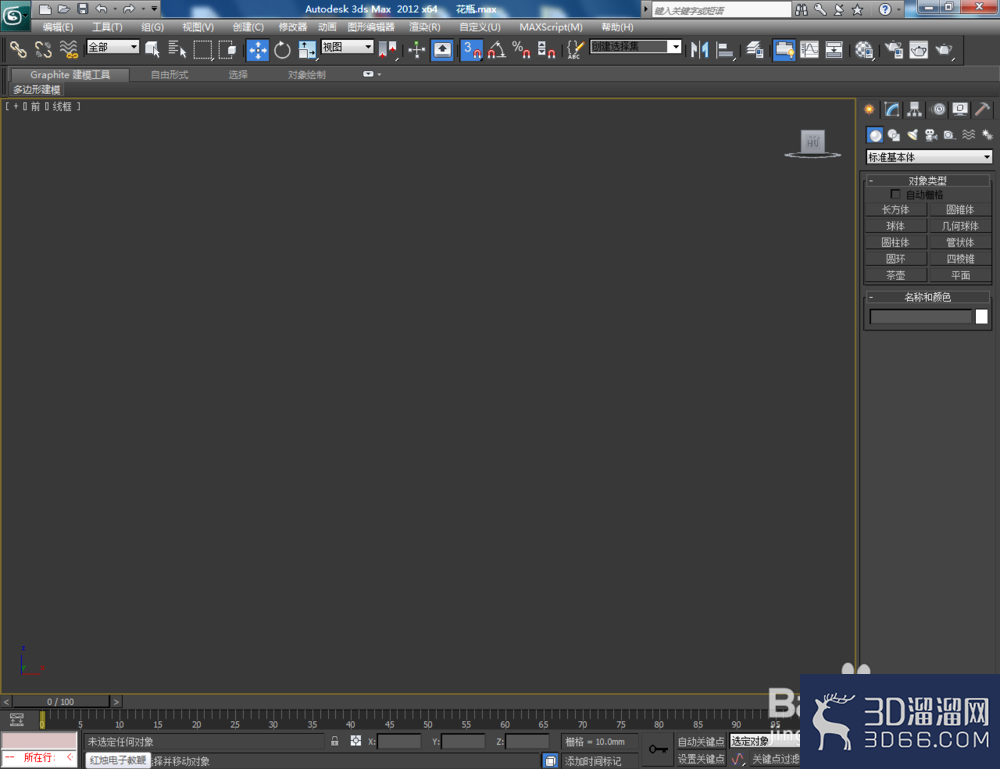Switch to the Modify panel tab icon
Viewport: 1000px width, 769px height.
892,110
